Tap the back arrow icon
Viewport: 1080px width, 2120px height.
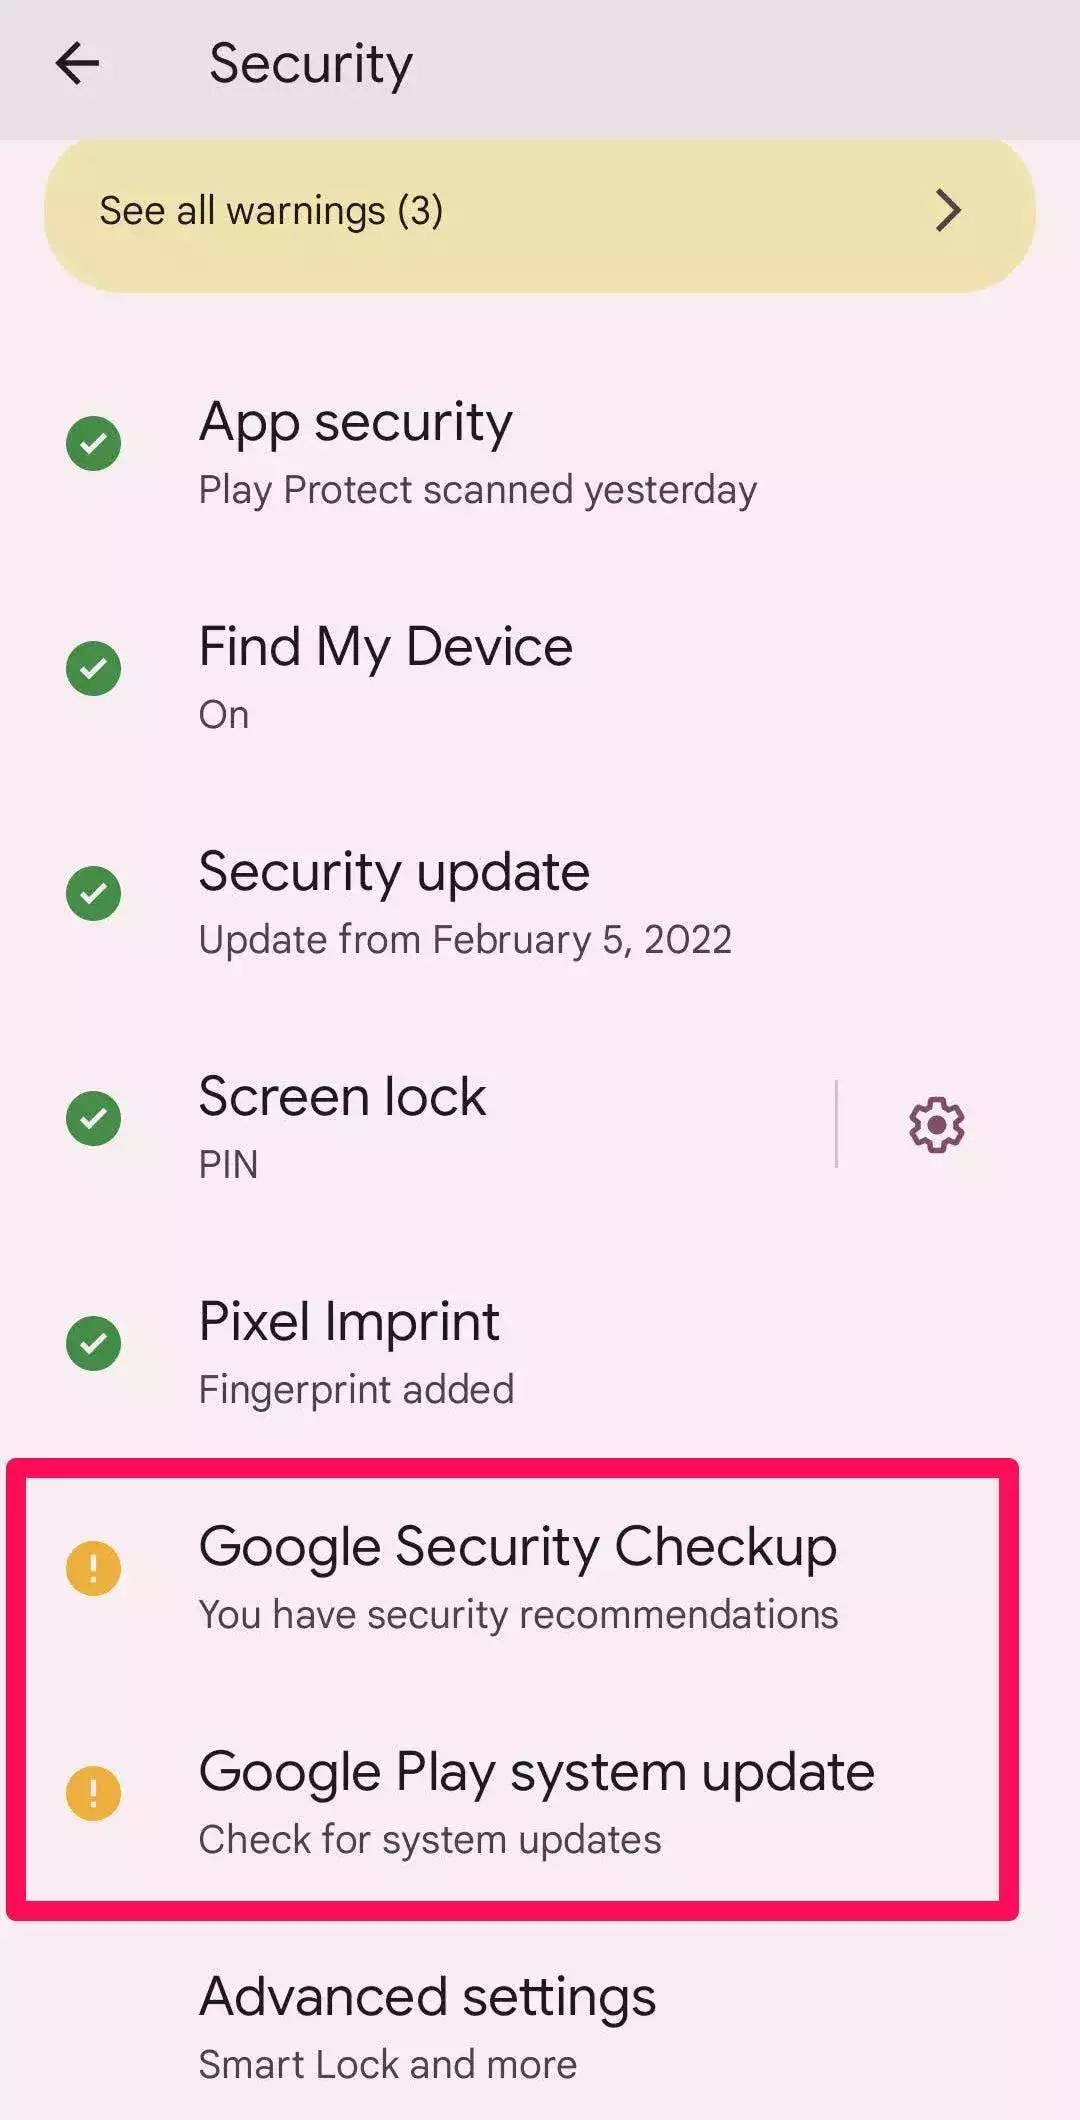[77, 64]
